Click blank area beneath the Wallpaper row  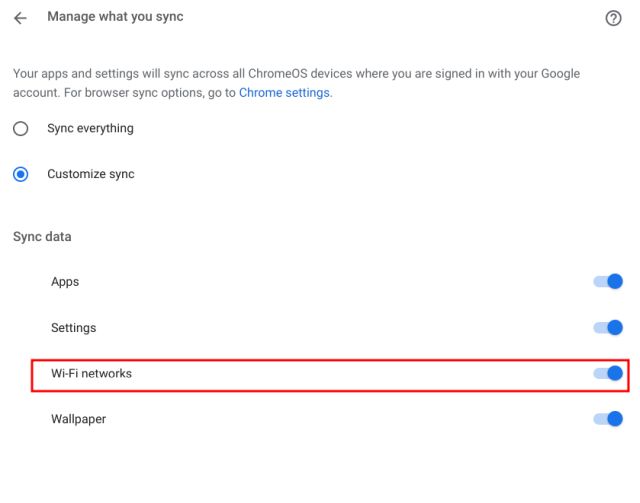coord(320,468)
